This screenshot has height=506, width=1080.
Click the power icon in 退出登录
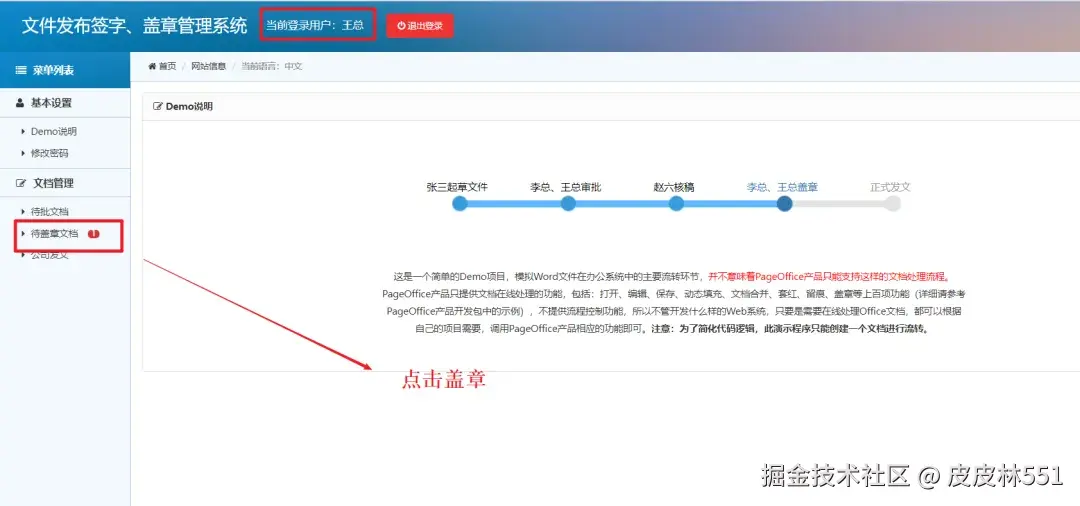click(401, 26)
